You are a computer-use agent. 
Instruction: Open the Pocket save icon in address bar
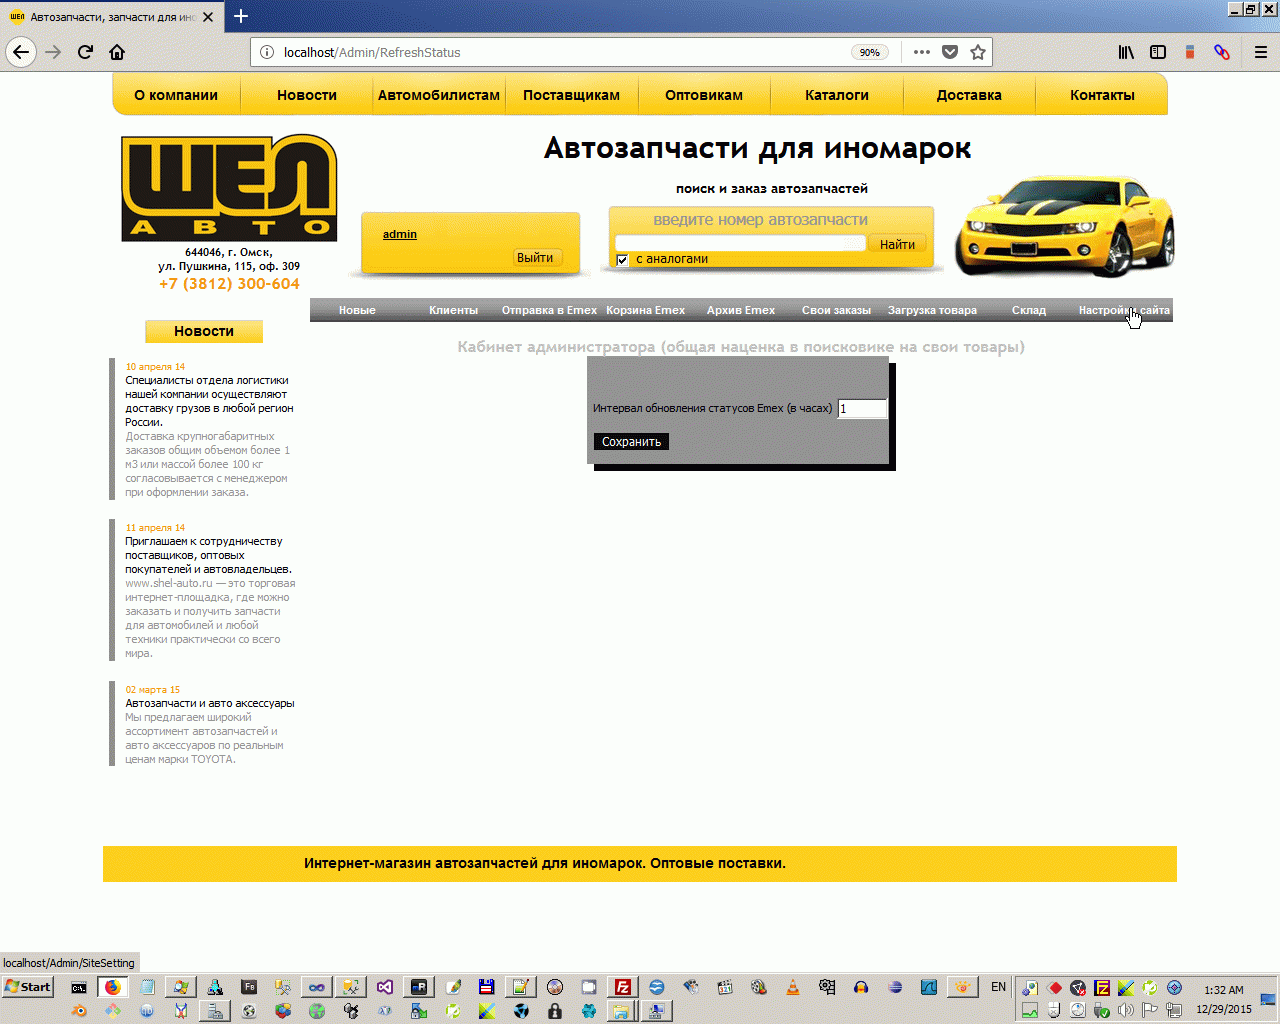(x=950, y=52)
